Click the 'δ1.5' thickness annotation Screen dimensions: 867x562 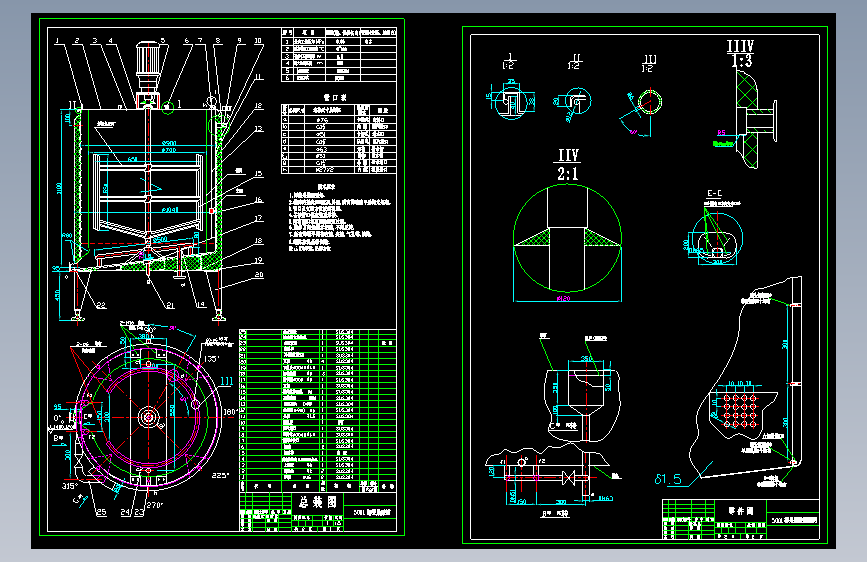(x=668, y=479)
